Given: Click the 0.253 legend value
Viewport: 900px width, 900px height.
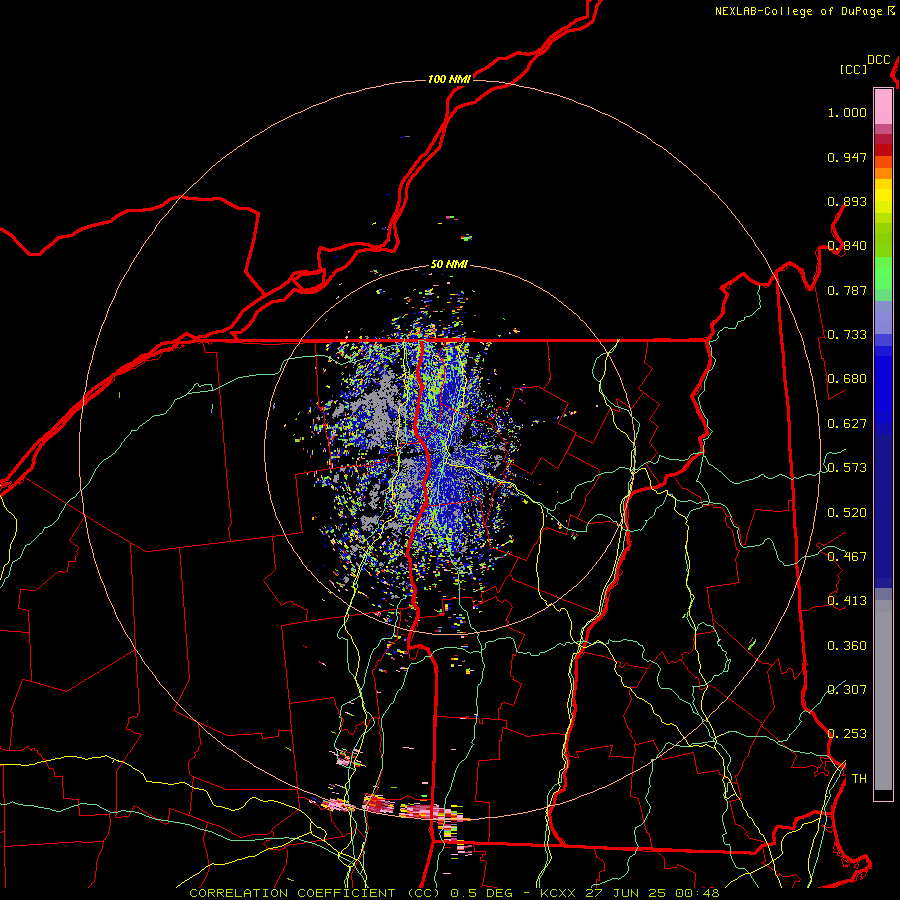Looking at the screenshot, I should point(847,734).
